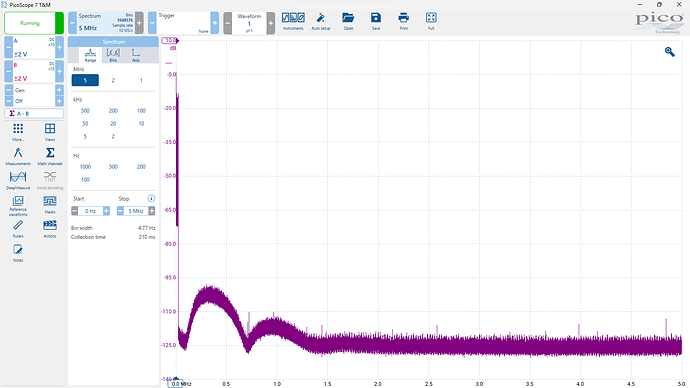Go to next waveform with plus
Screen dimensions: 690x388
pos(271,23)
